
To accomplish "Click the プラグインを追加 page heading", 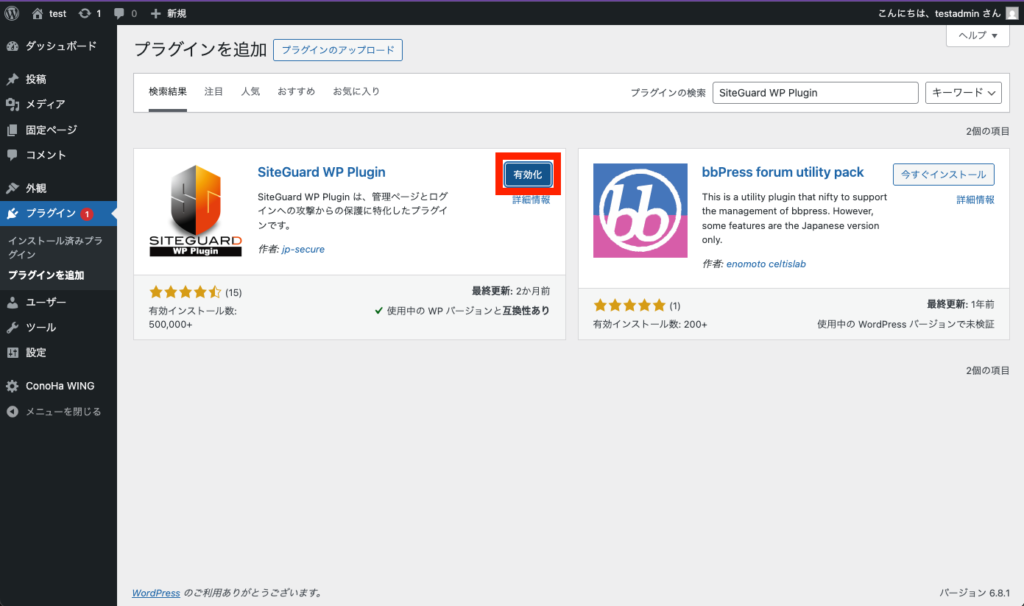I will [x=200, y=50].
